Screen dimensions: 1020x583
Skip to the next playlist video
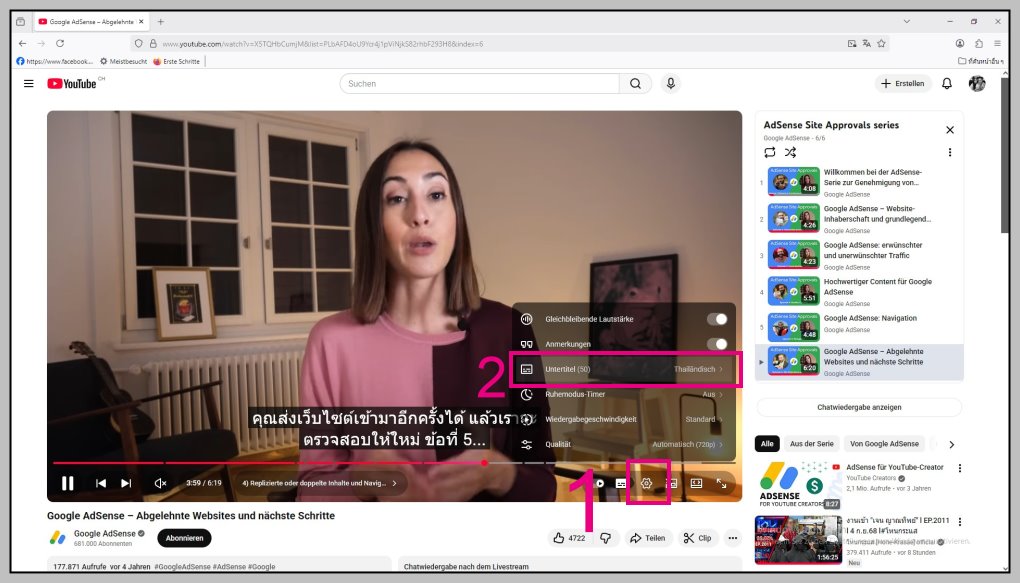(x=126, y=483)
